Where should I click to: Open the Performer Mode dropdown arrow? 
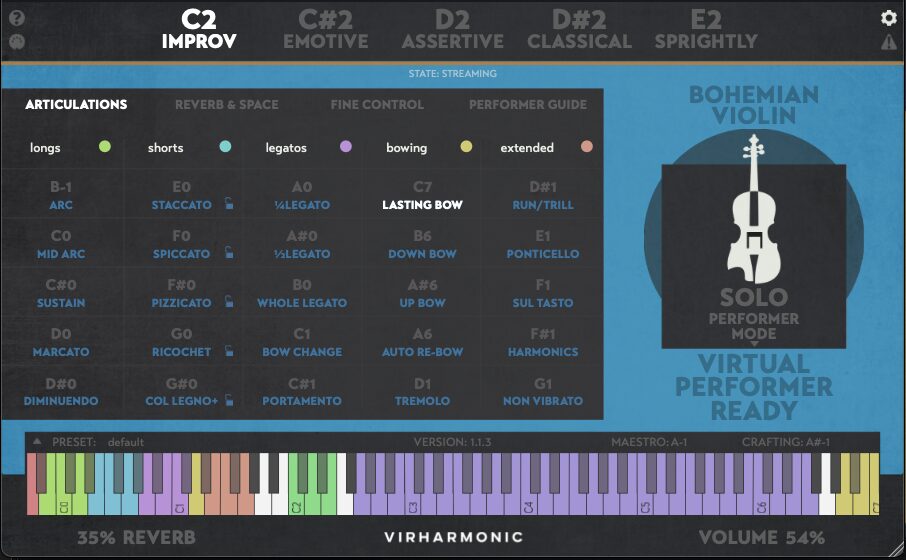pyautogui.click(x=753, y=345)
